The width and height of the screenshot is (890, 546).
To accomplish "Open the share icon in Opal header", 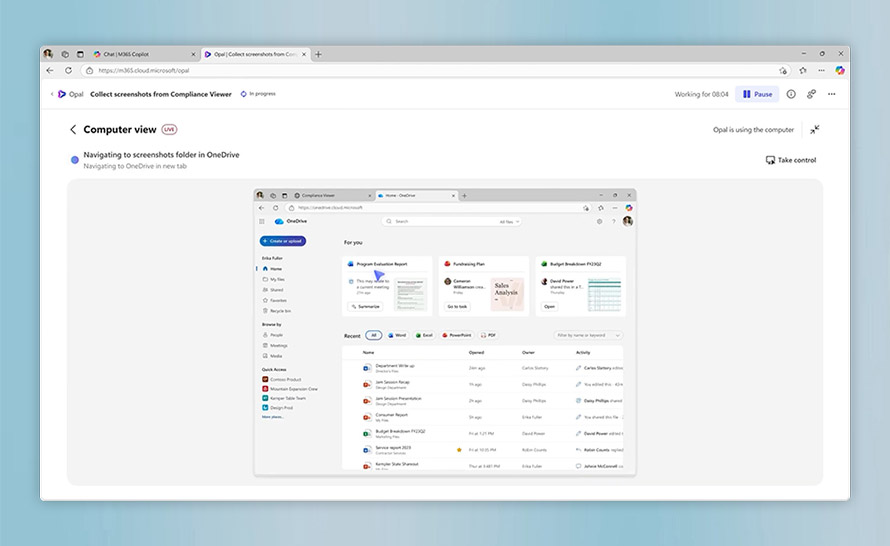I will (811, 94).
